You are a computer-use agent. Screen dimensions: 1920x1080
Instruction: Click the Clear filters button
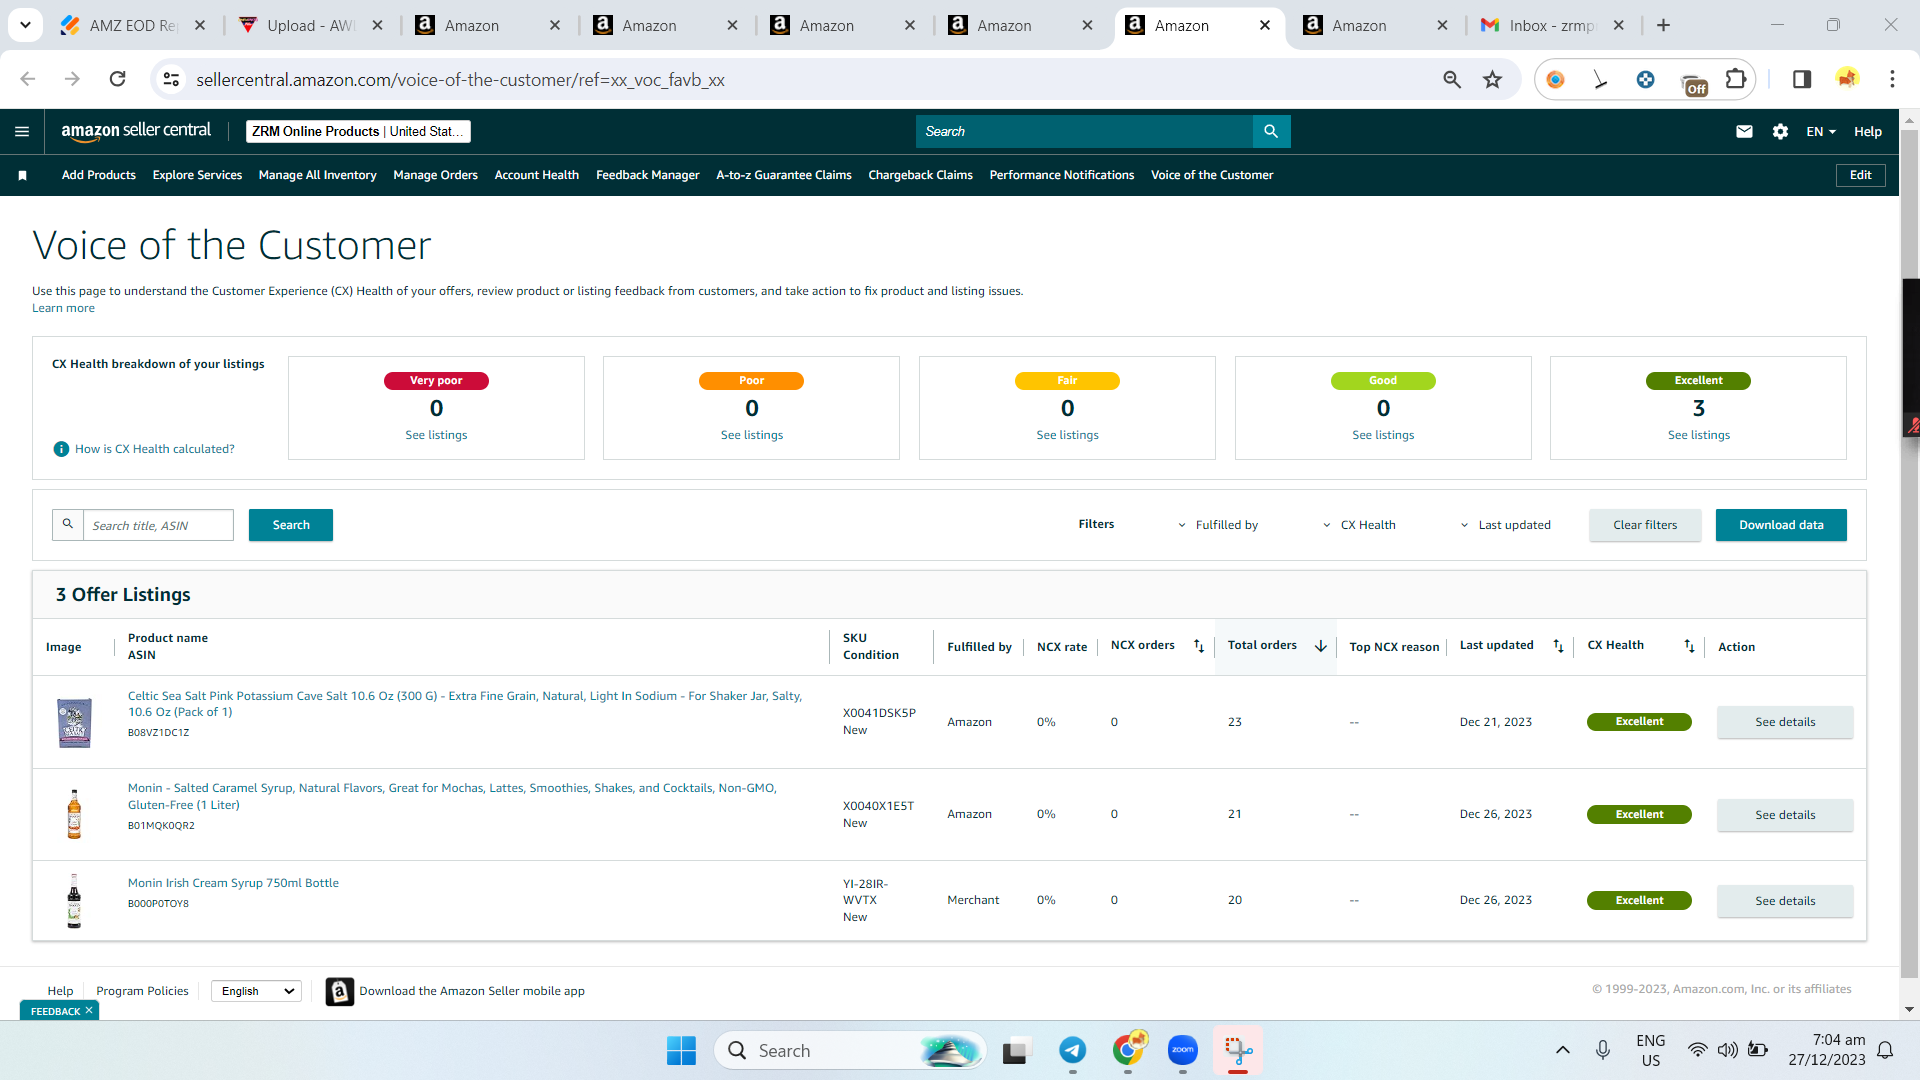1644,525
